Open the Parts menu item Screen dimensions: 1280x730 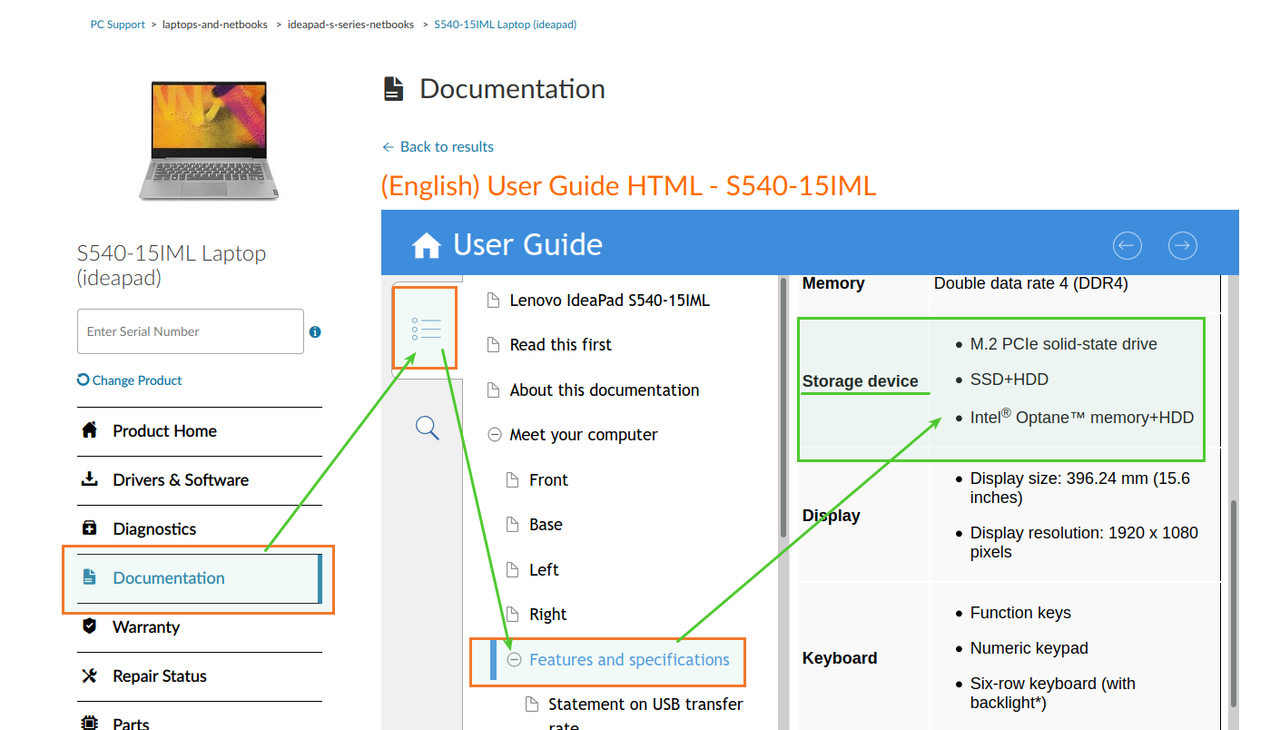(x=200, y=717)
